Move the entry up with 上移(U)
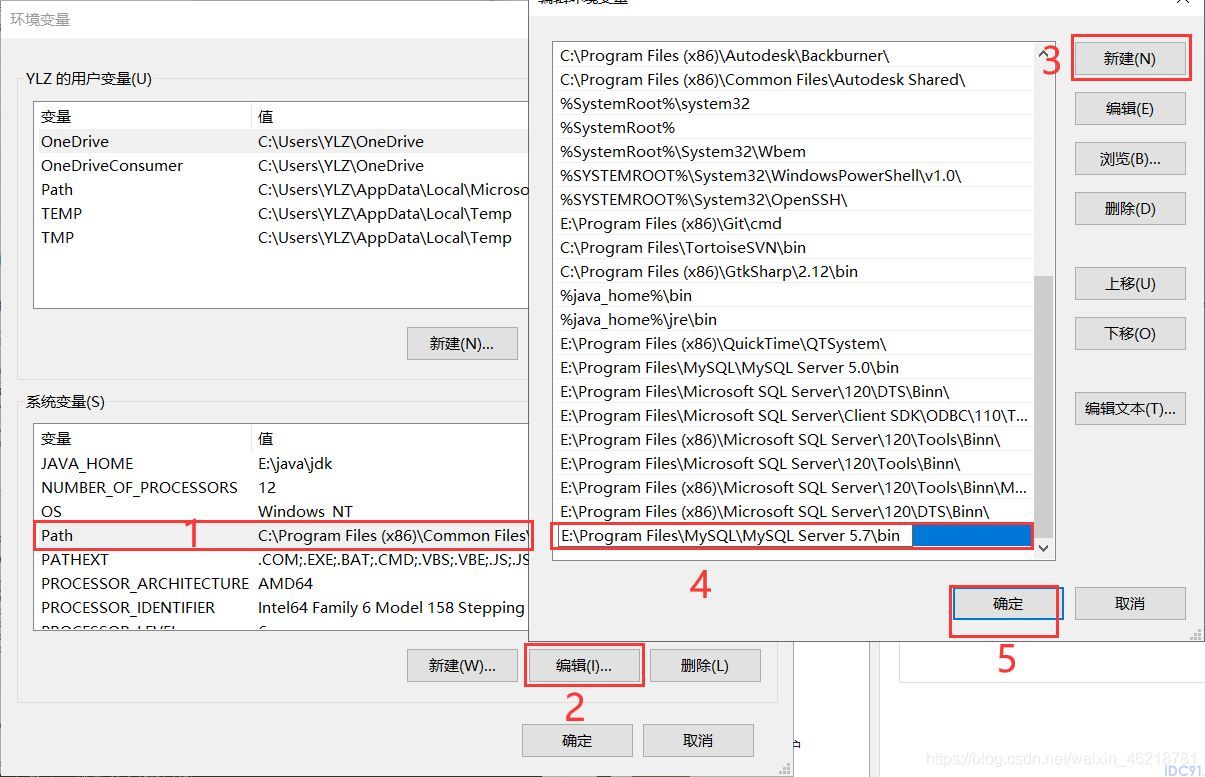Screen dimensions: 1205x777 coord(1130,284)
